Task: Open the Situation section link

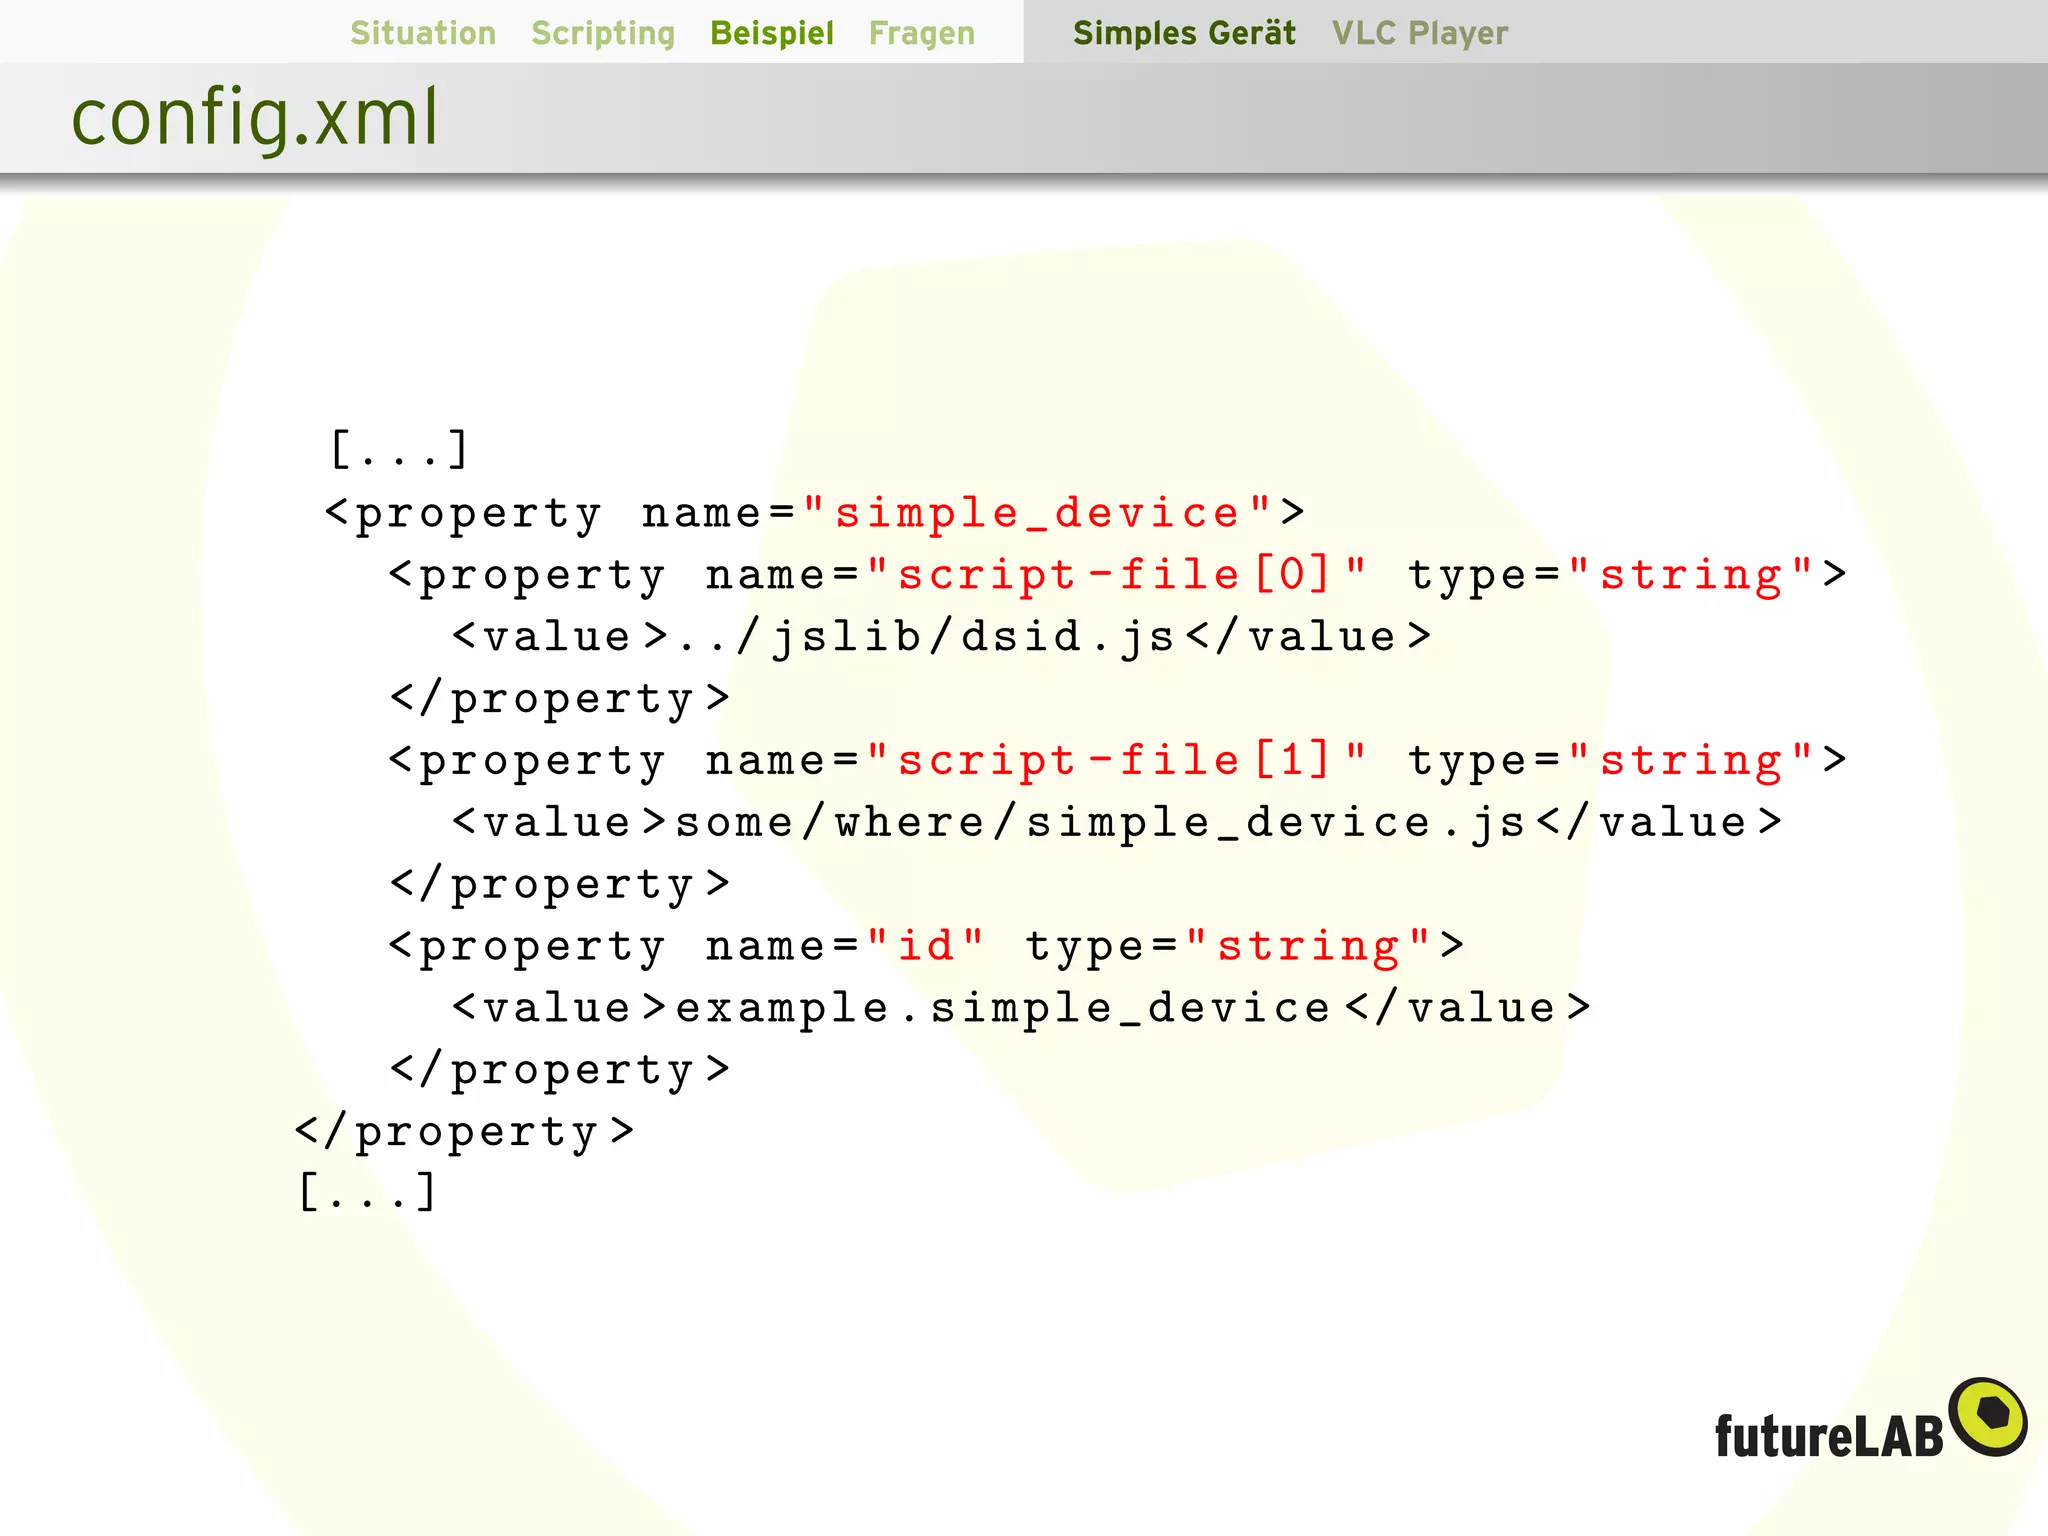Action: [423, 33]
